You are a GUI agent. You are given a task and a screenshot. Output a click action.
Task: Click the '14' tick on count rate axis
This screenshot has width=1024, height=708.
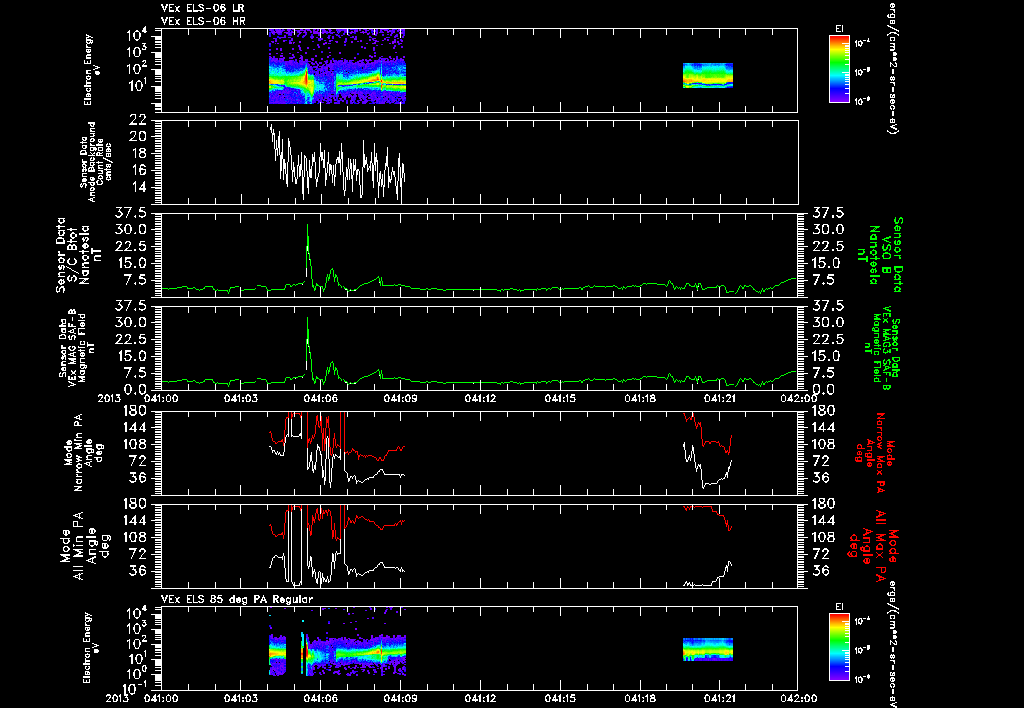pyautogui.click(x=138, y=187)
